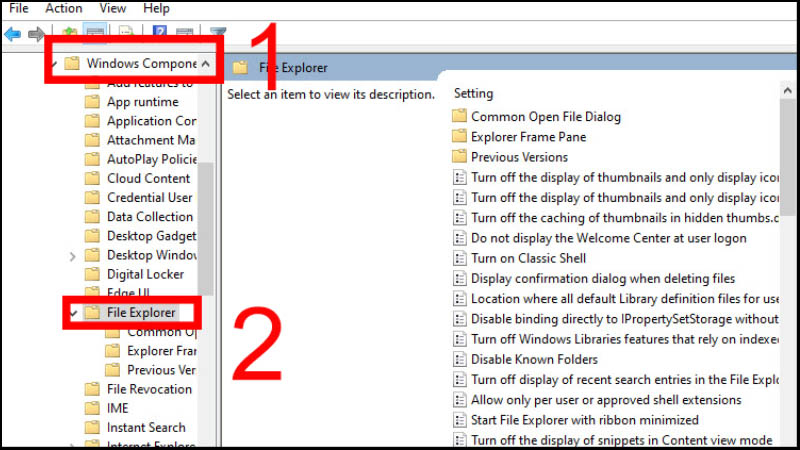Viewport: 800px width, 450px height.
Task: Click policy icon beside Allow only per user extensions
Action: click(460, 399)
